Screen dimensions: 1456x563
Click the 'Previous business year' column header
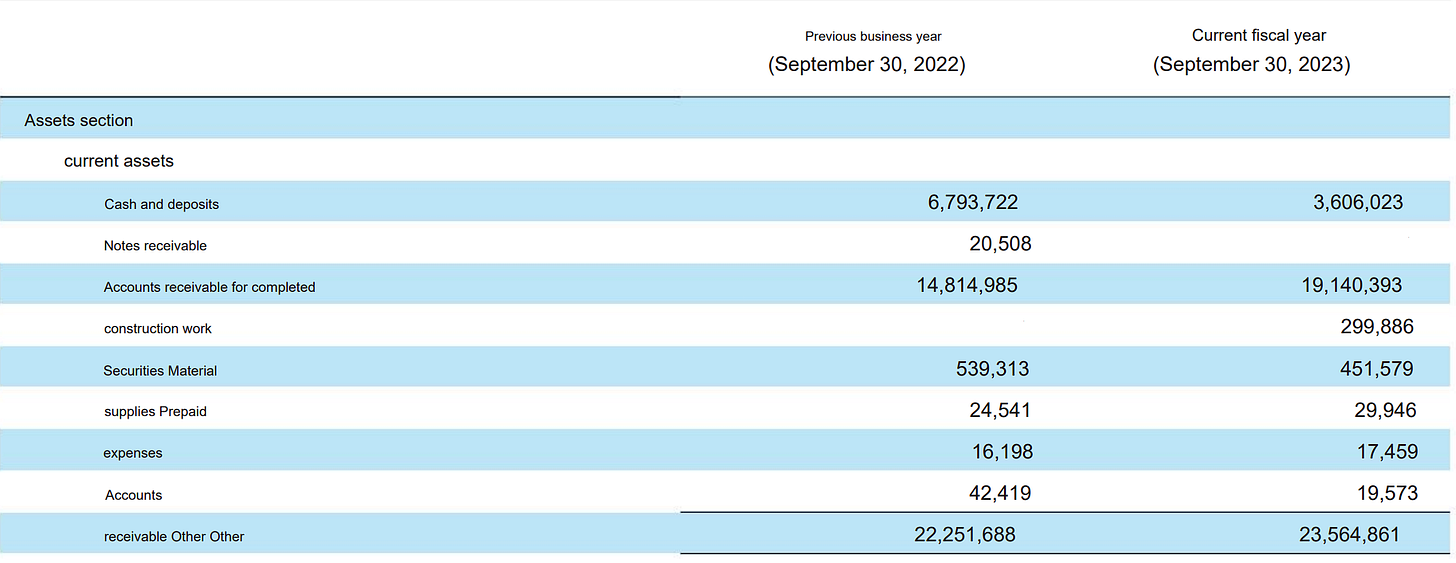[873, 36]
